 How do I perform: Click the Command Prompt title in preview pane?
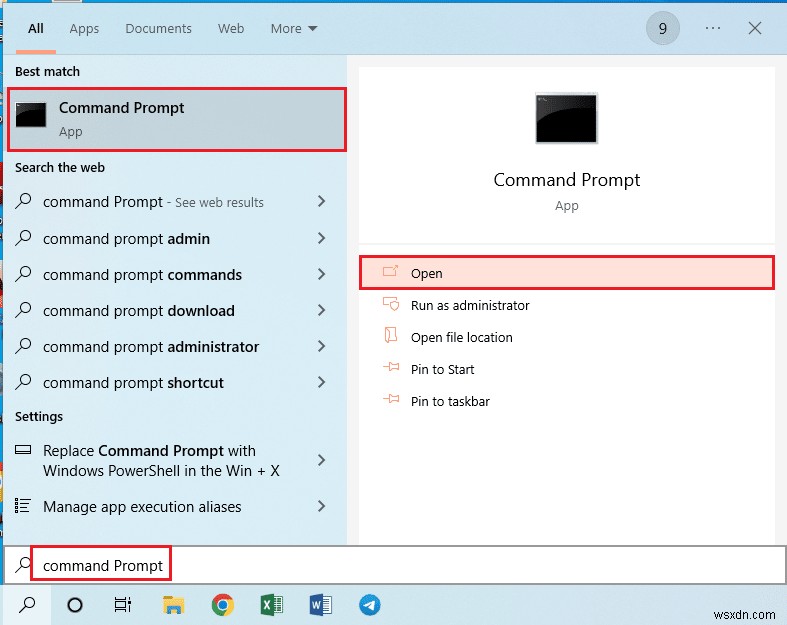tap(567, 180)
